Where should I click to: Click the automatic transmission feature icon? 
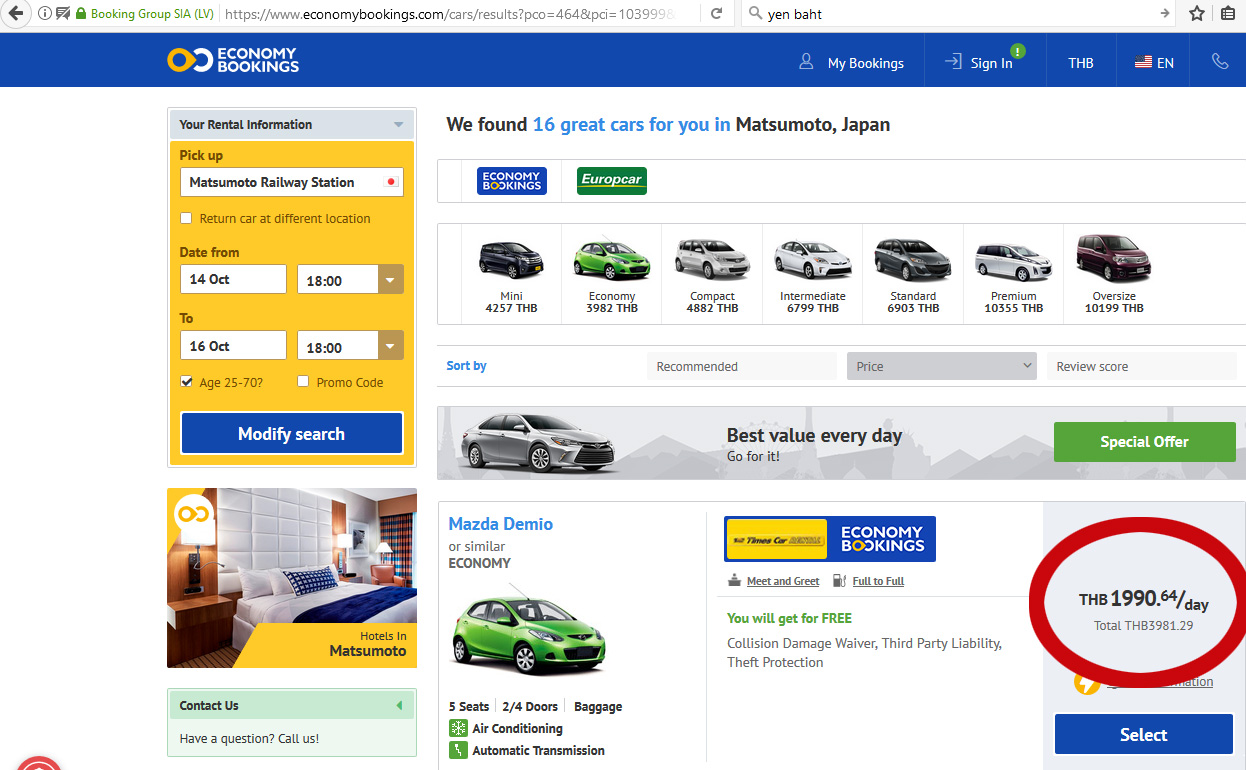pos(458,750)
